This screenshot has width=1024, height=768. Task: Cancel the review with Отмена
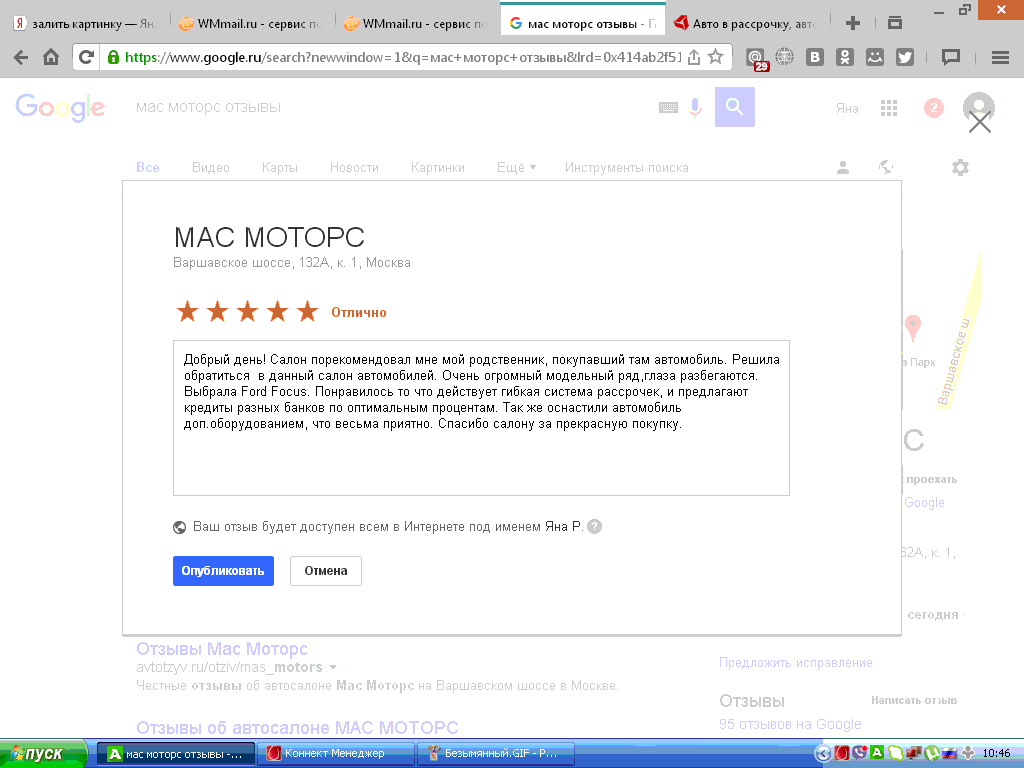(326, 571)
